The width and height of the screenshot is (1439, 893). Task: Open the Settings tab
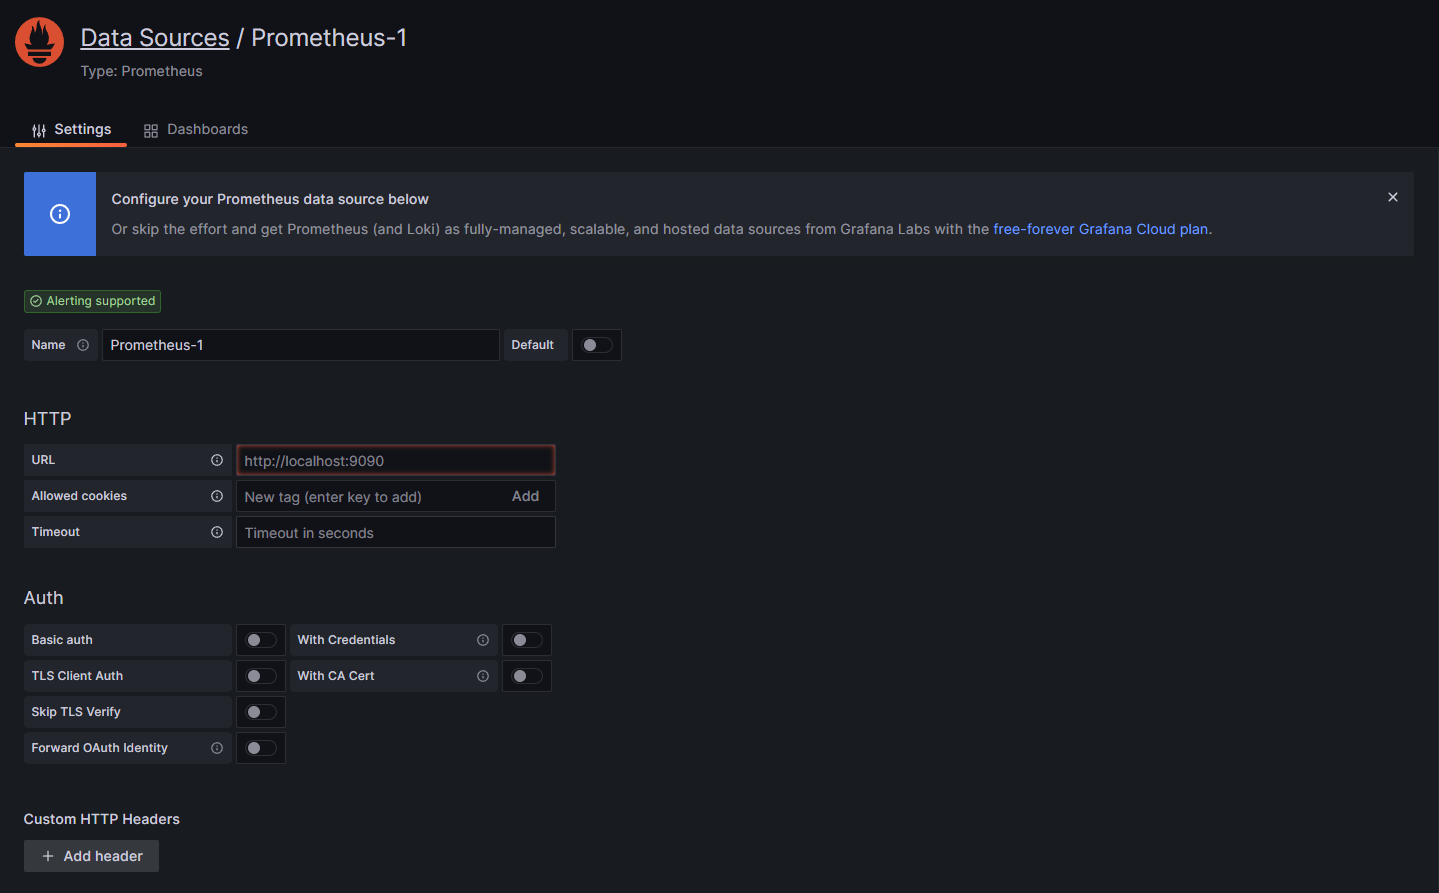pyautogui.click(x=71, y=130)
